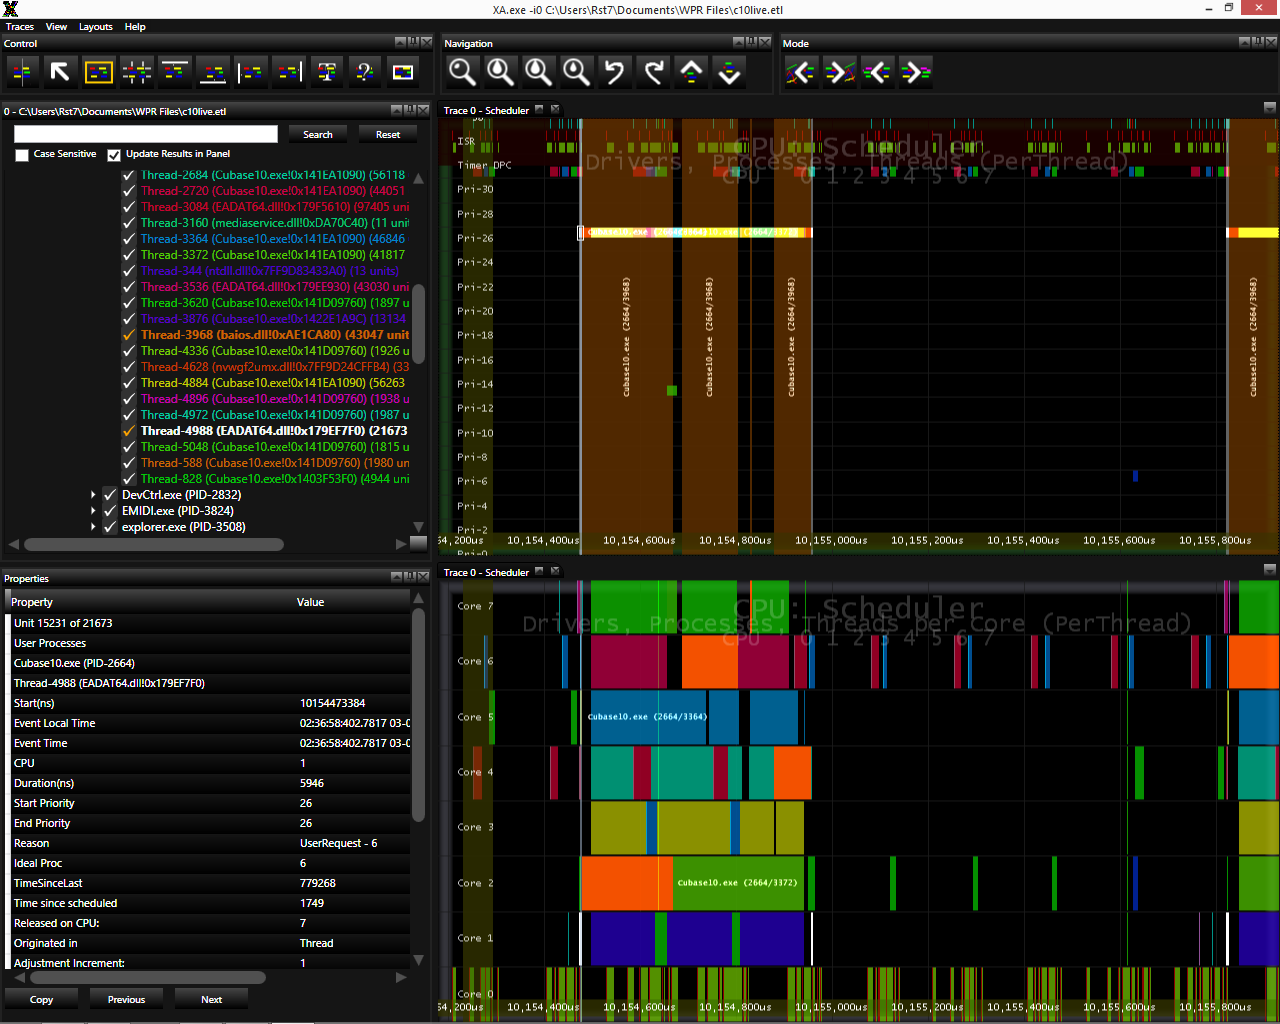Screen dimensions: 1280x1024
Task: Enable the Case Sensitive checkbox
Action: point(22,155)
